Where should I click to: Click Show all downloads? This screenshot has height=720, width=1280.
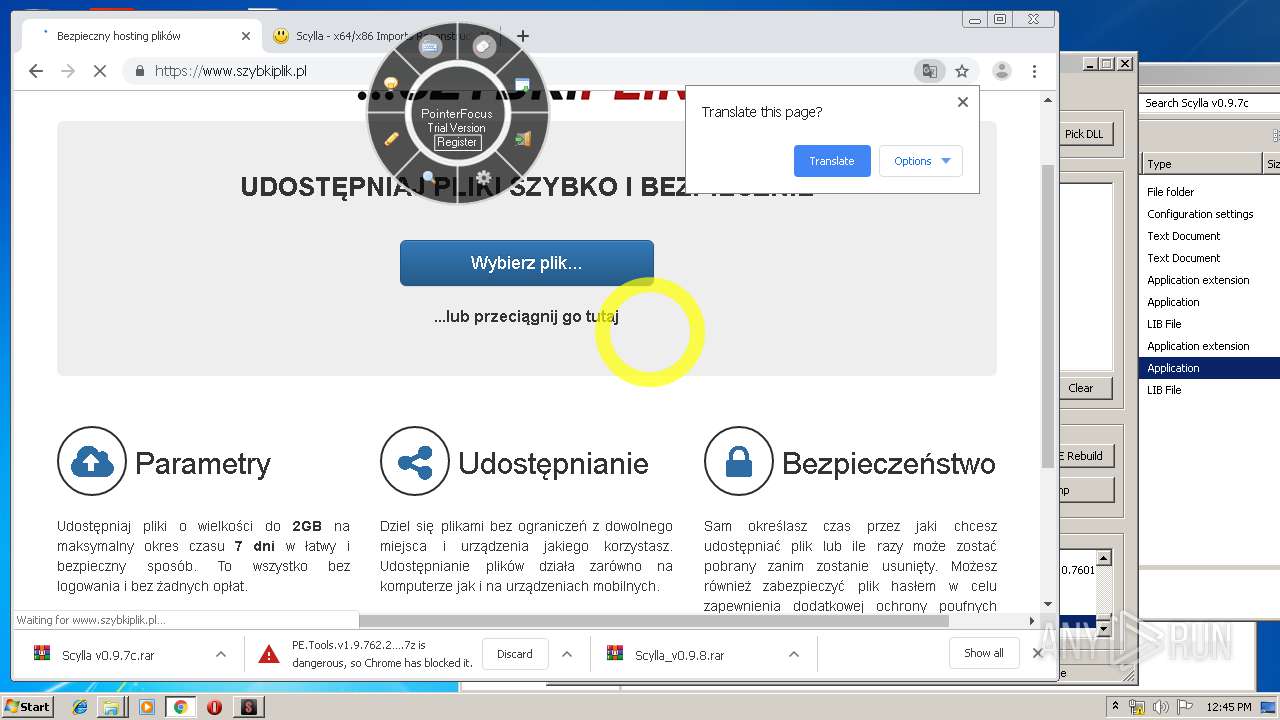[x=984, y=653]
